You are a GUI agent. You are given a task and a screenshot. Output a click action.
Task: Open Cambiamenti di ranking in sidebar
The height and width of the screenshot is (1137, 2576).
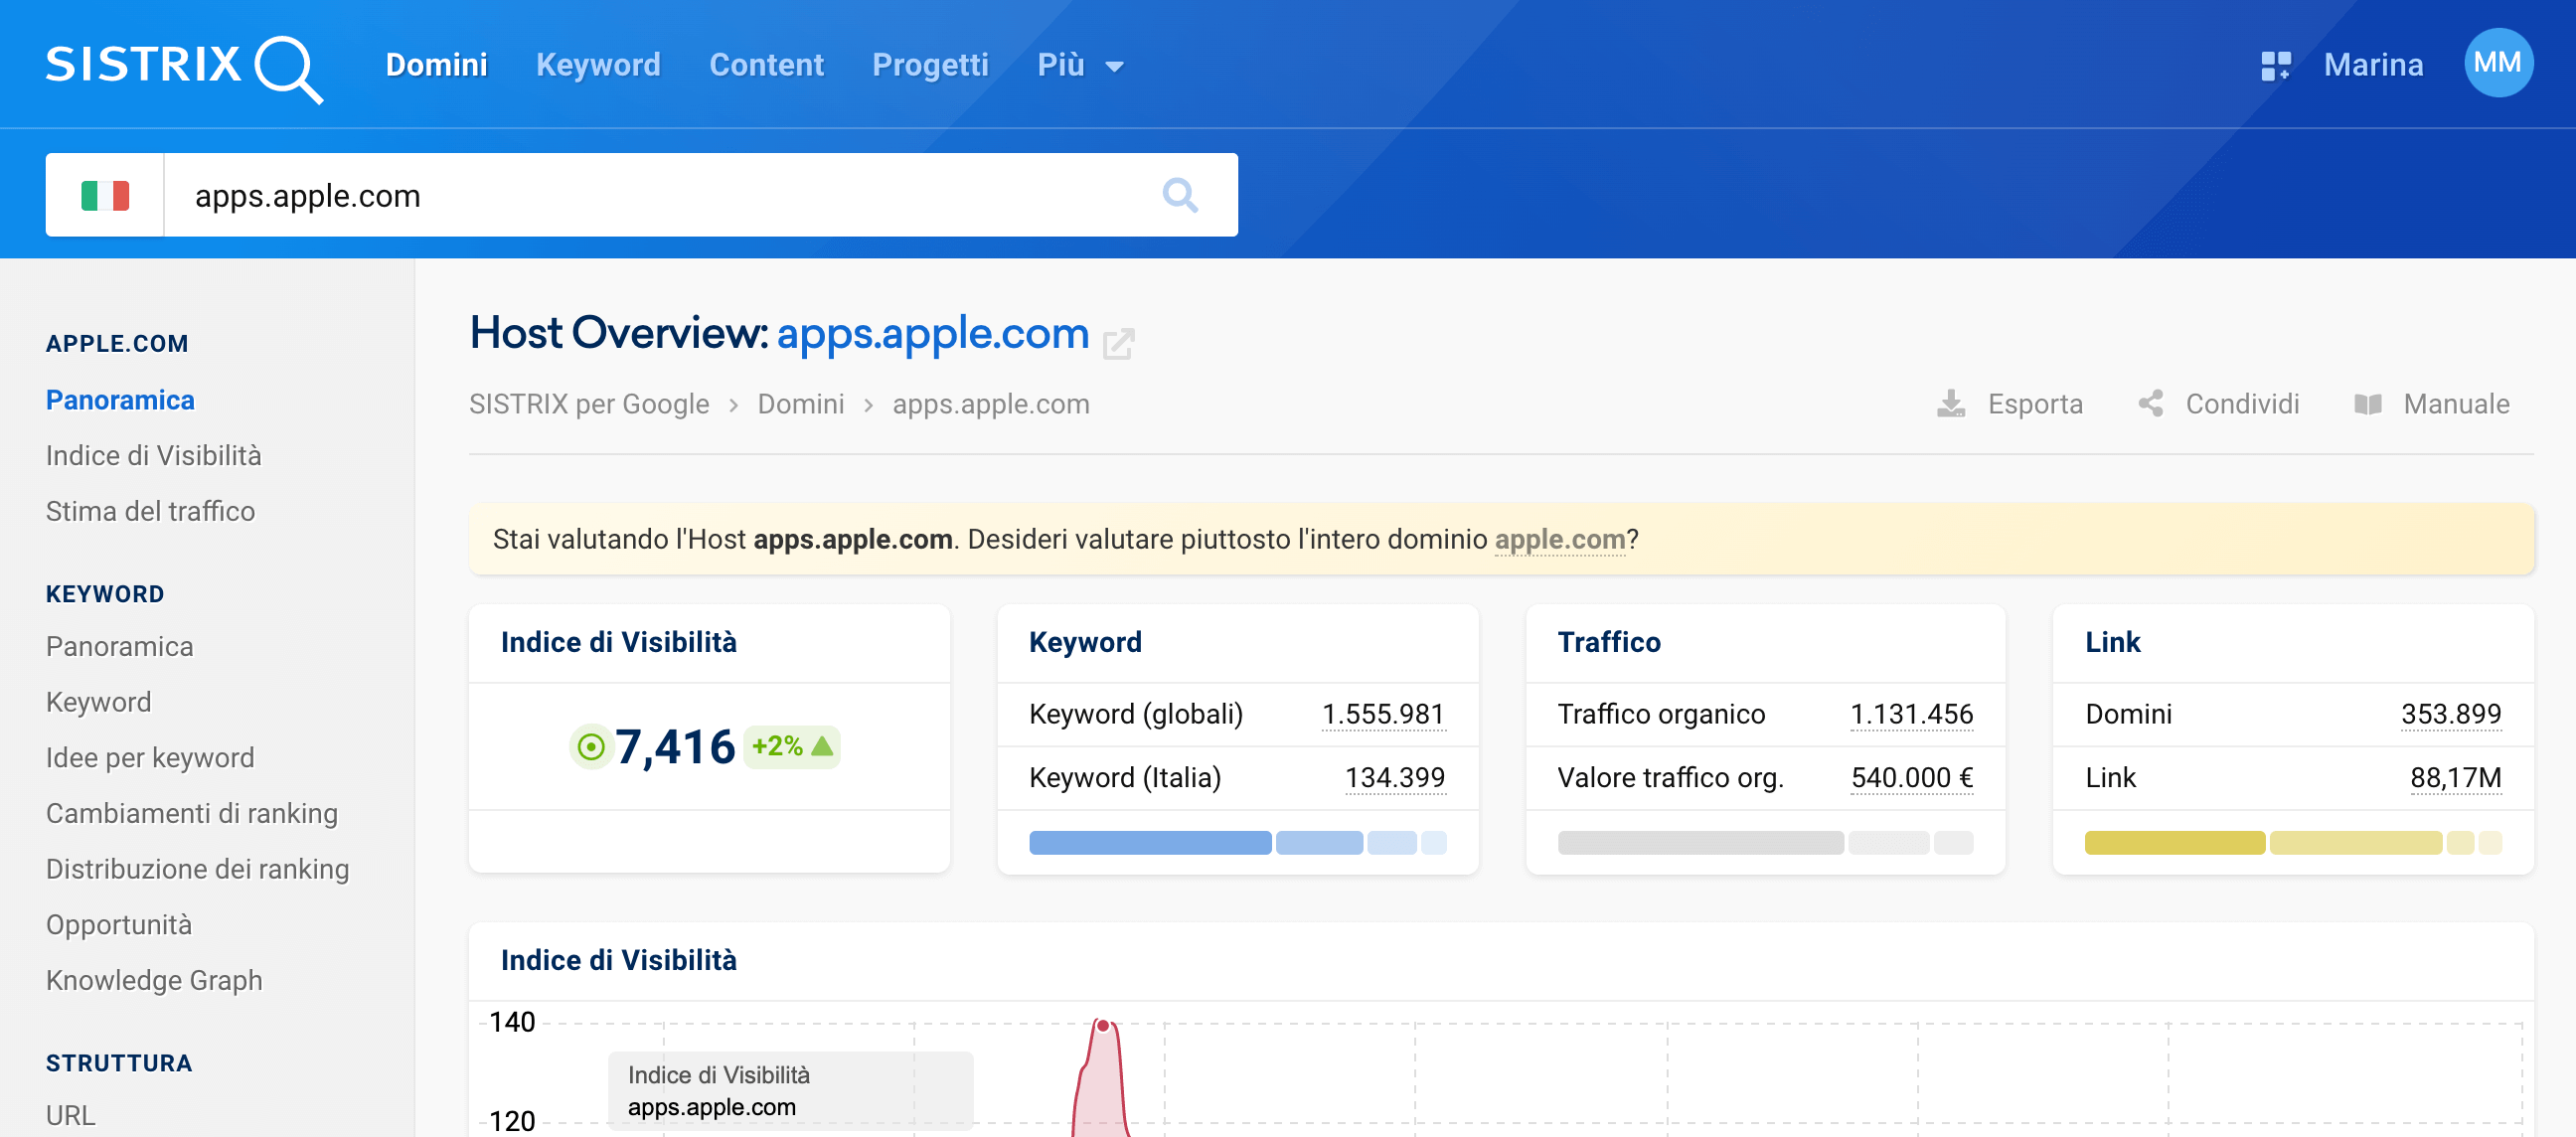191,813
